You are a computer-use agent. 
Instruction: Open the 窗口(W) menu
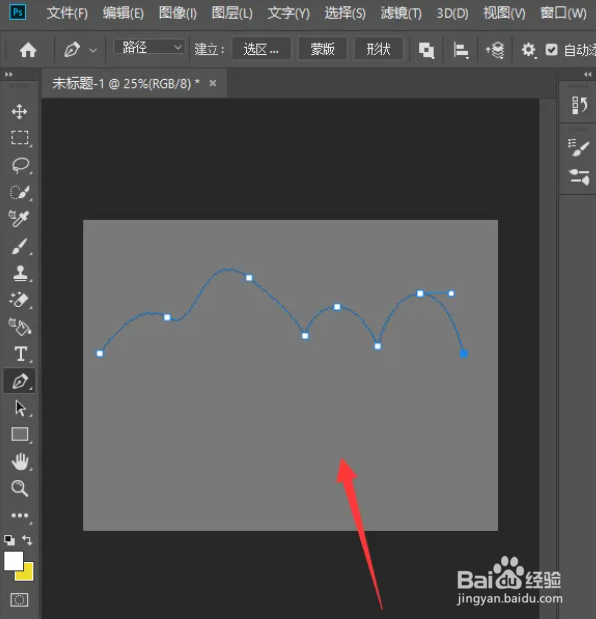click(563, 13)
